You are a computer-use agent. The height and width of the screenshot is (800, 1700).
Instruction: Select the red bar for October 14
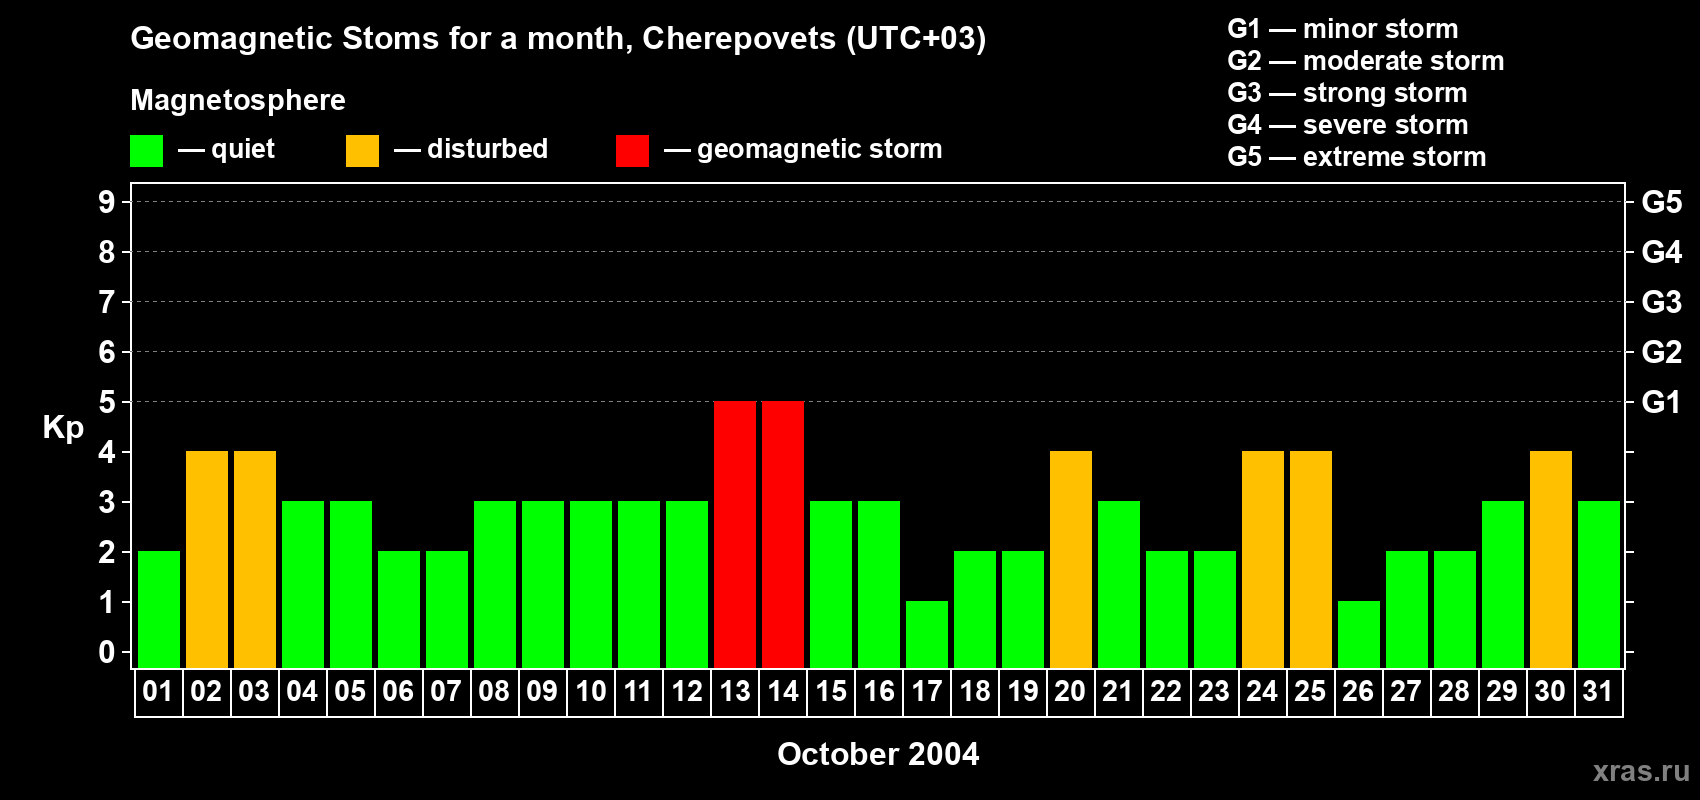pos(783,534)
